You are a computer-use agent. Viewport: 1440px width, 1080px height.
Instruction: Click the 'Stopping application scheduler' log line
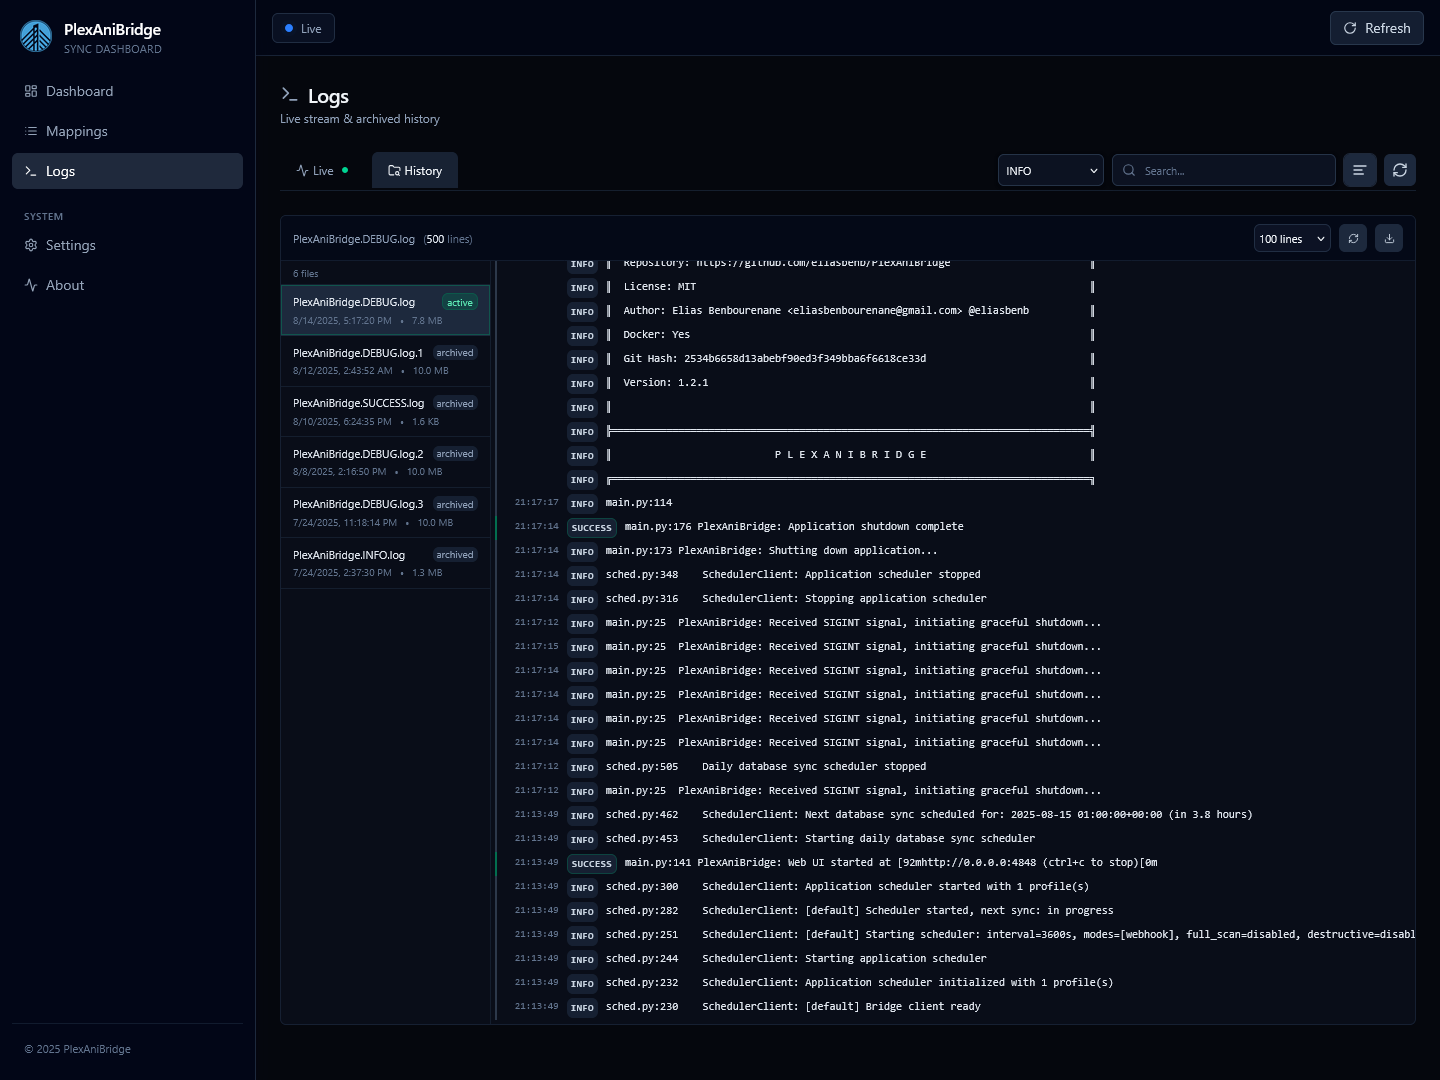955,599
